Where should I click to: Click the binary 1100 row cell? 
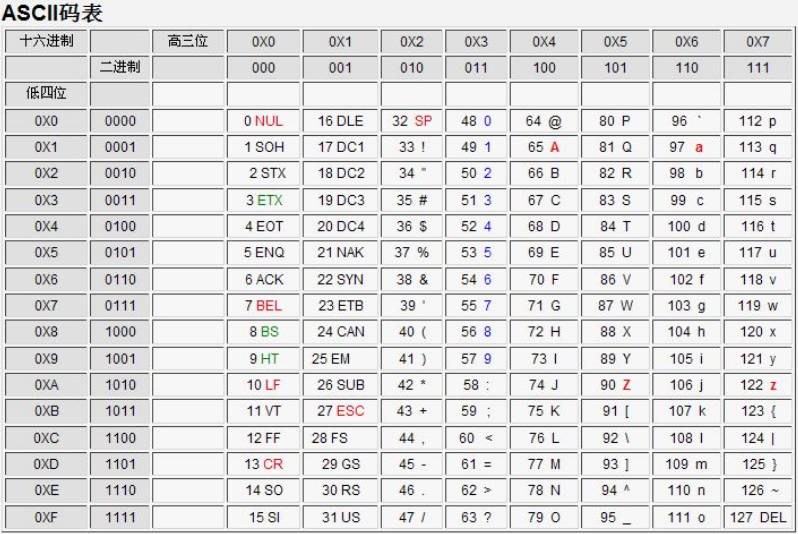click(120, 437)
